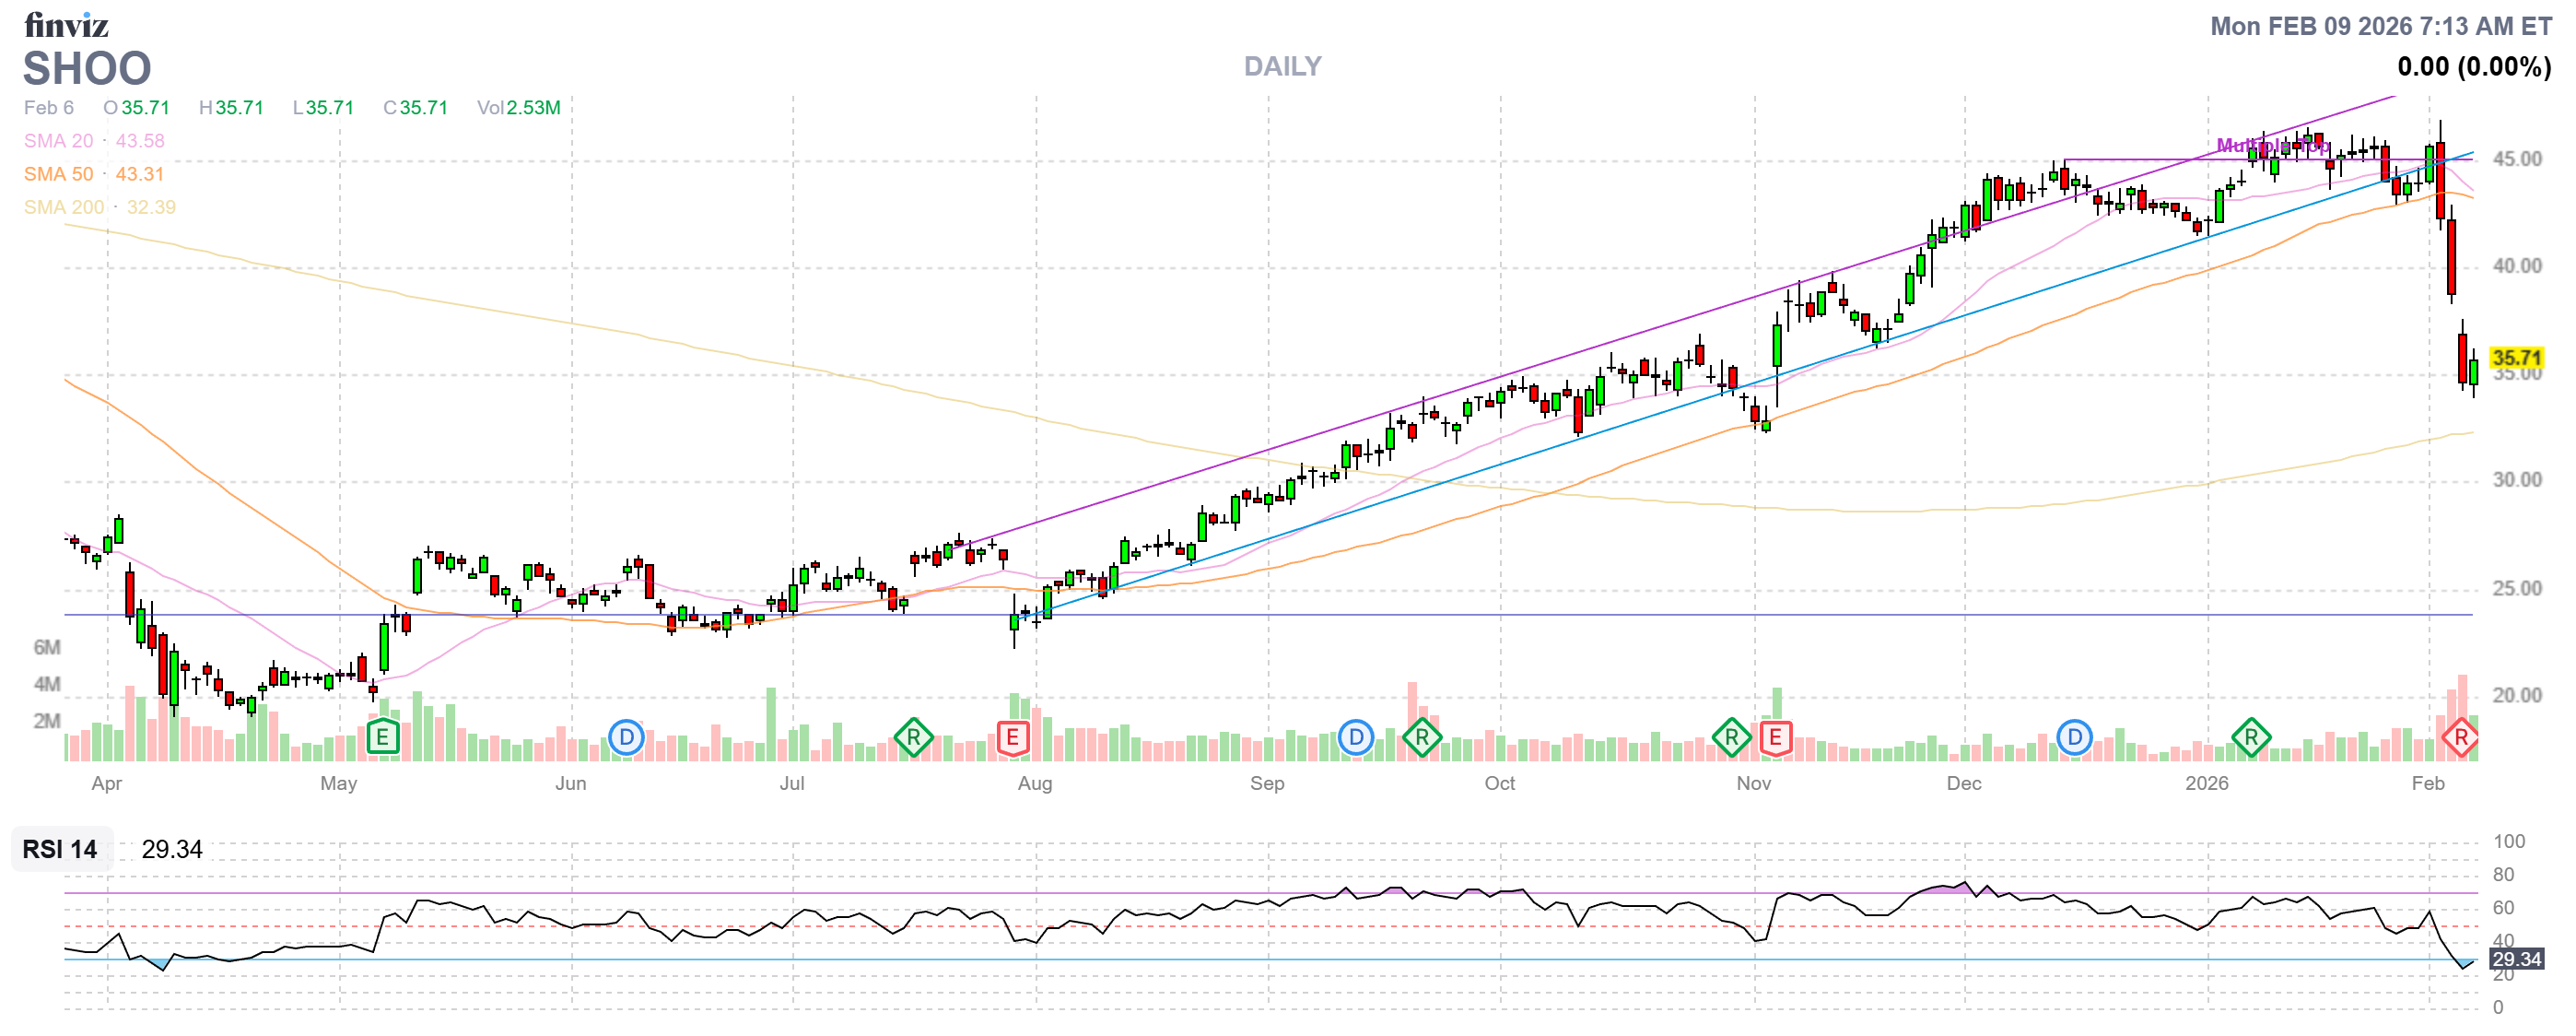Click the finviz logo

[66, 24]
